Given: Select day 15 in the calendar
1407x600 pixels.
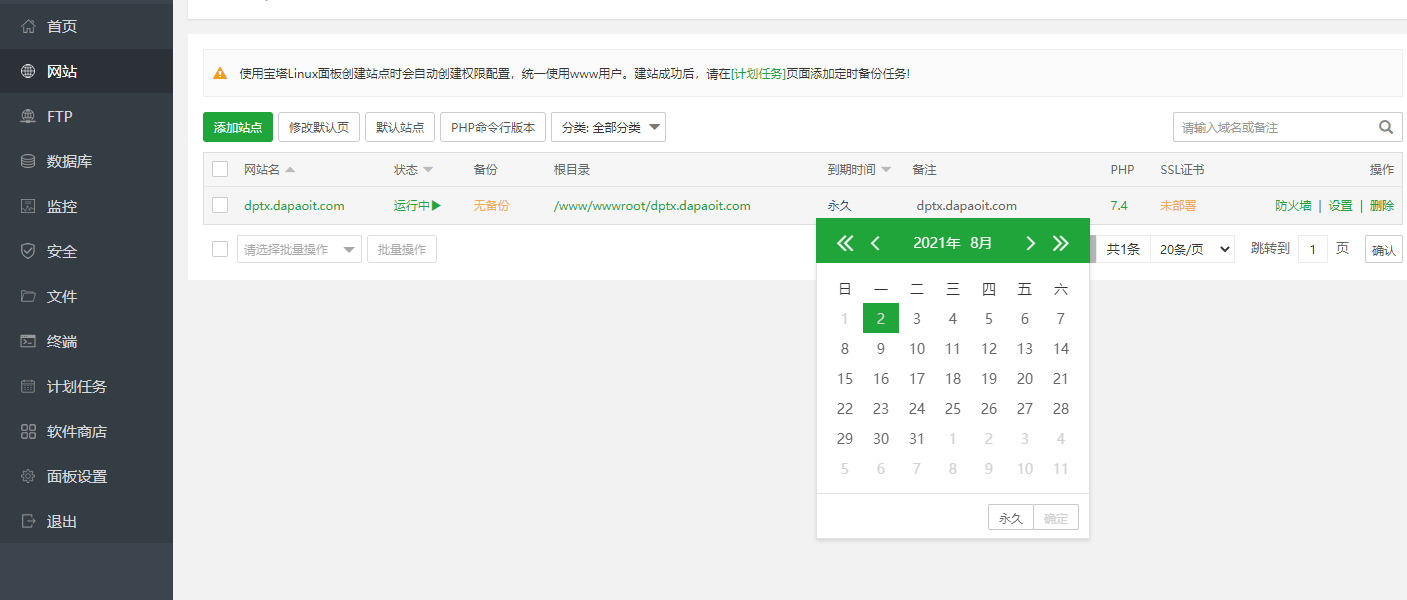Looking at the screenshot, I should (845, 378).
